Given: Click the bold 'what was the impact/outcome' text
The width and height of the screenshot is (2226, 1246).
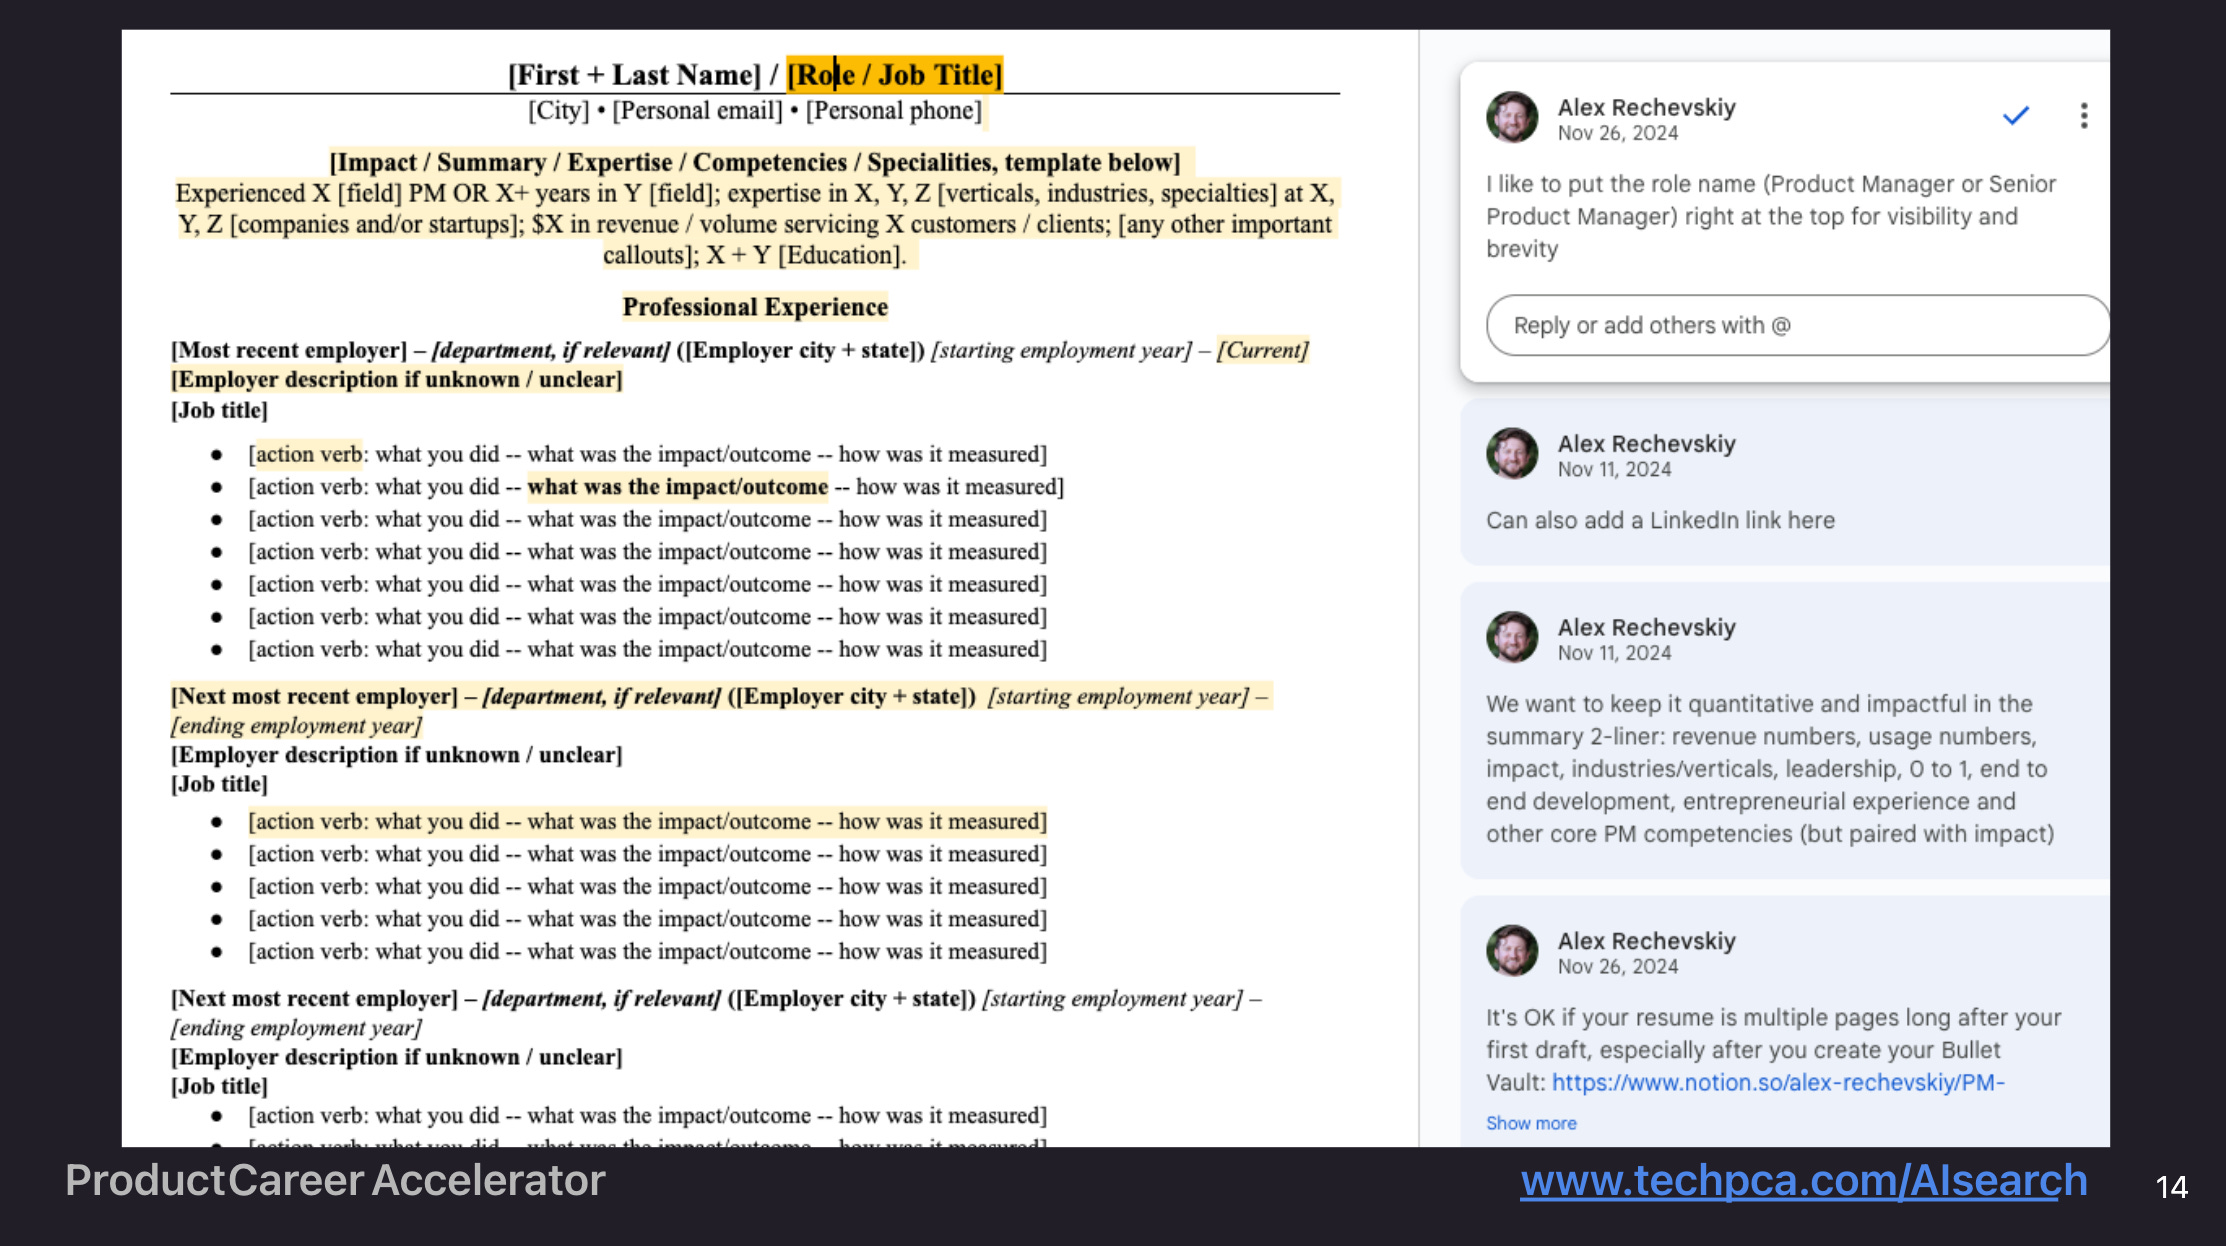Looking at the screenshot, I should point(677,487).
